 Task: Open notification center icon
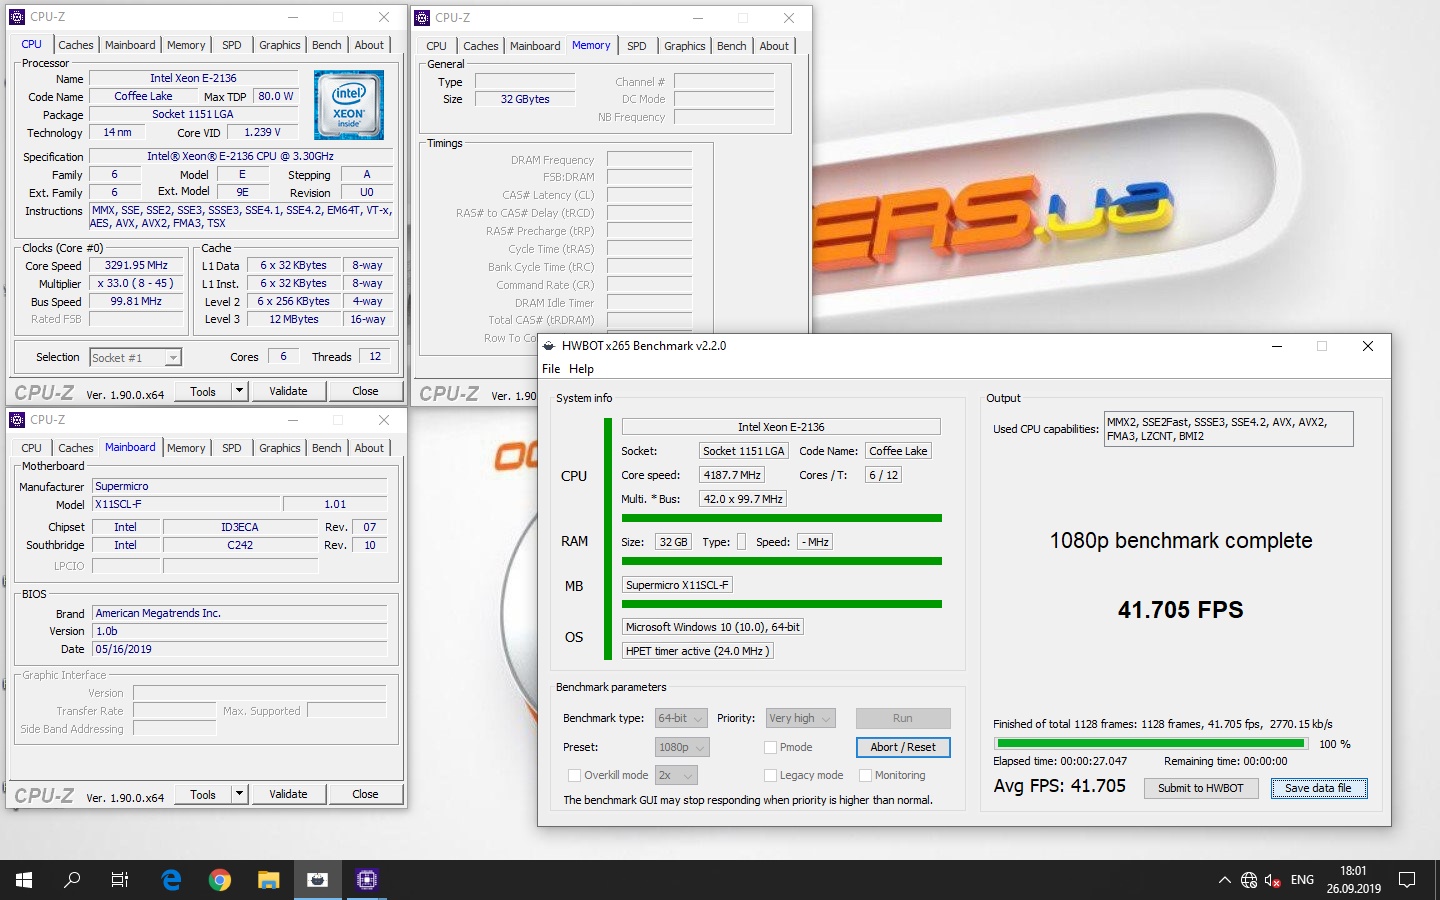1407,880
